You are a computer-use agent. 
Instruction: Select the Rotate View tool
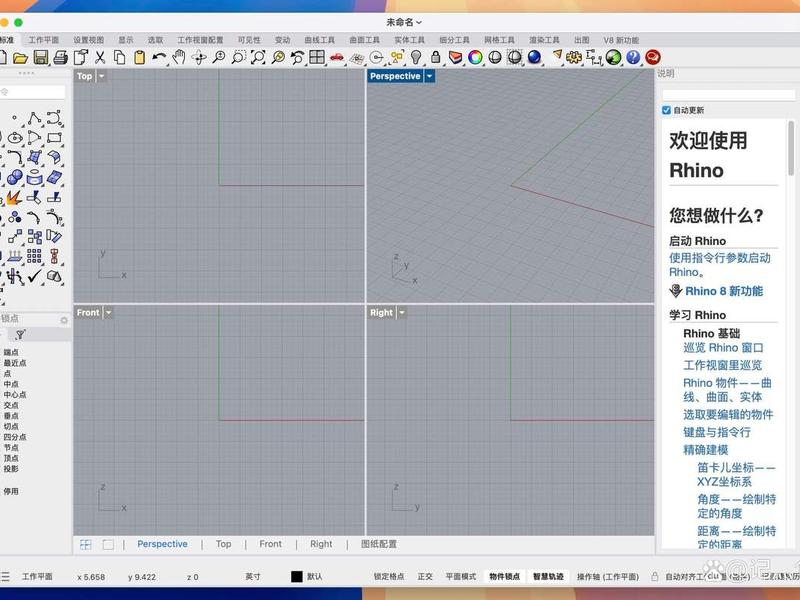click(198, 57)
